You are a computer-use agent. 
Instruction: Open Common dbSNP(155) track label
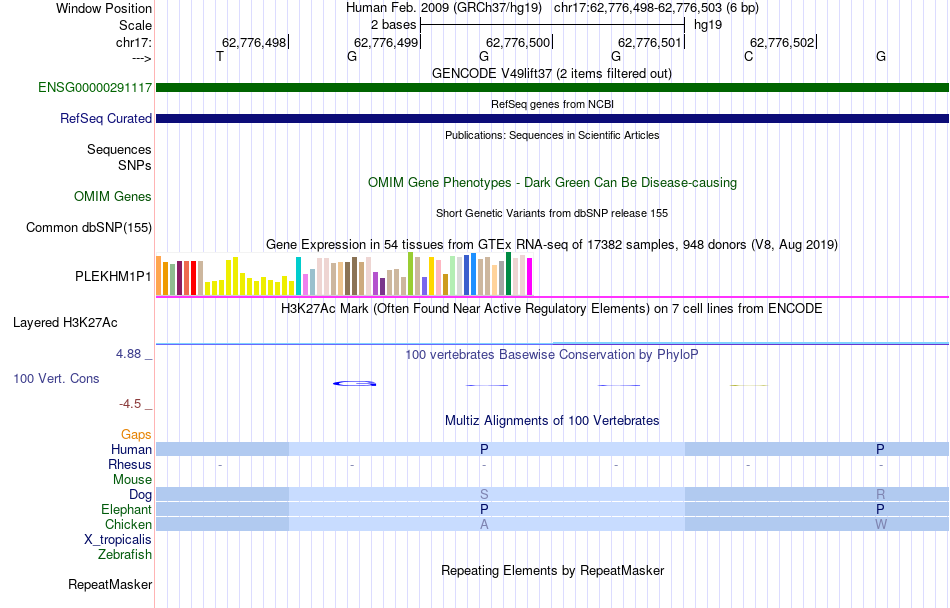point(89,228)
